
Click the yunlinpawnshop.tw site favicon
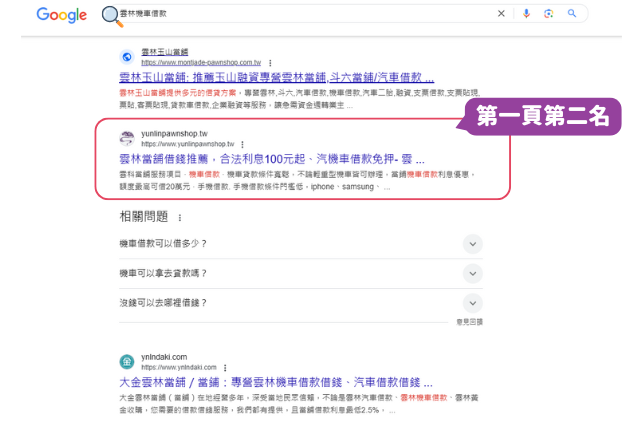coord(127,138)
